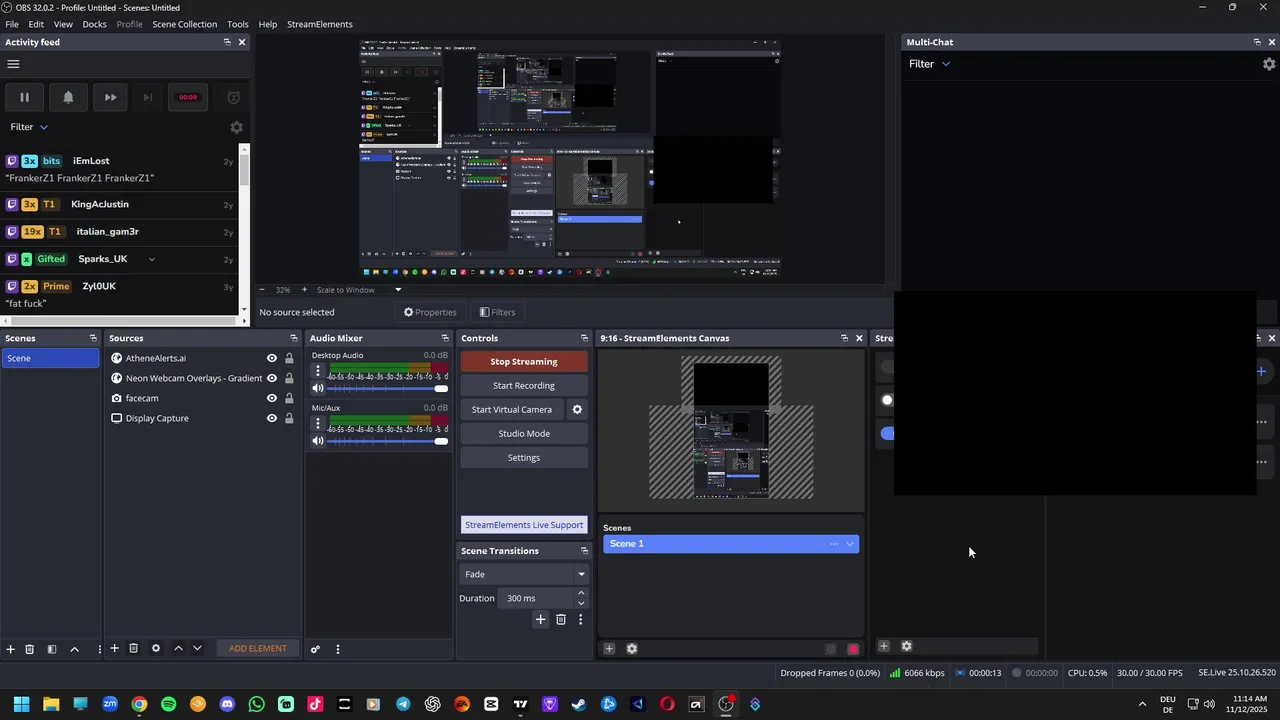Open Desktop Audio three-dot options

pos(318,370)
